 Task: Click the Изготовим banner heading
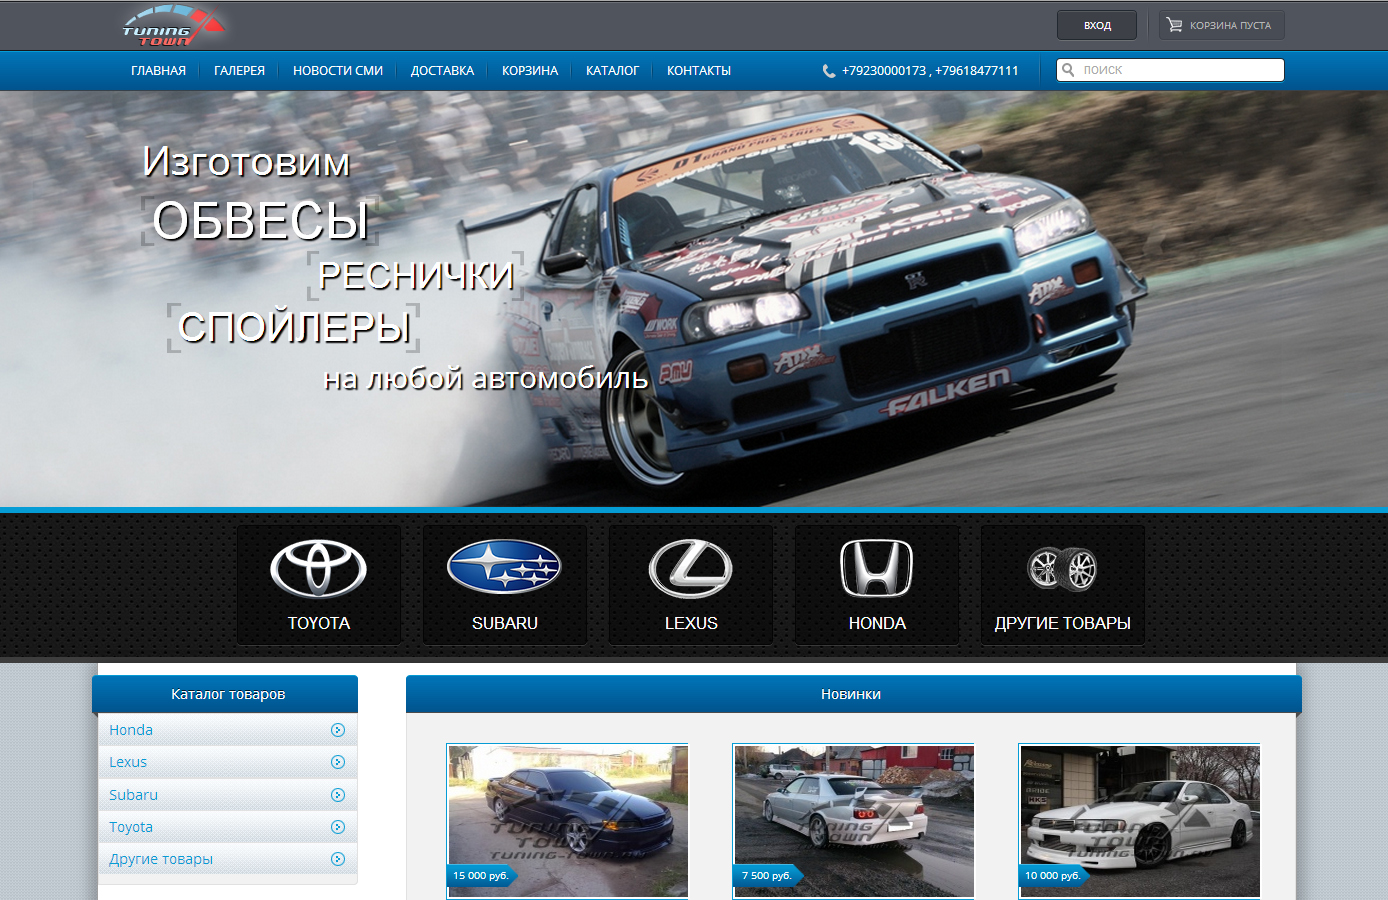(246, 162)
